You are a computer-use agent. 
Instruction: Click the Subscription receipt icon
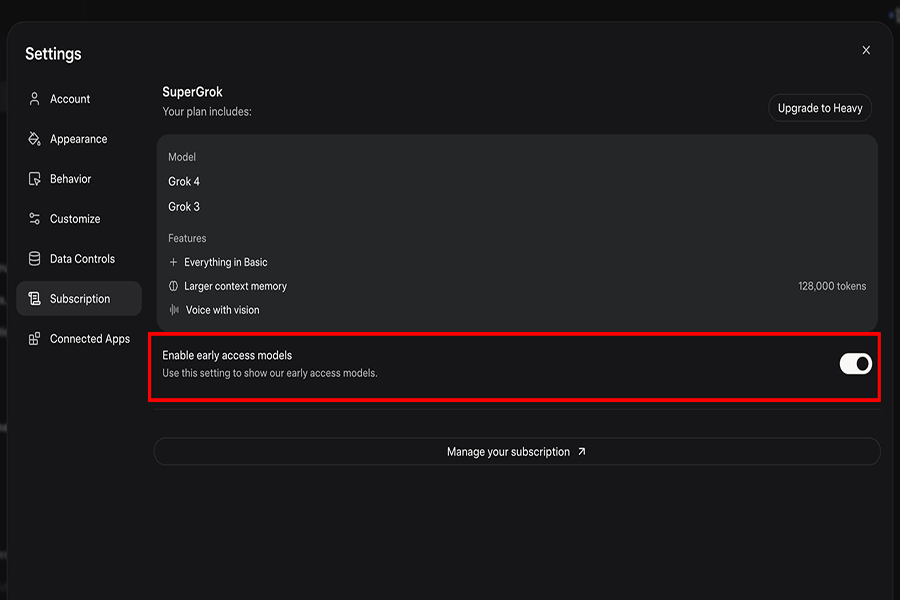click(34, 299)
